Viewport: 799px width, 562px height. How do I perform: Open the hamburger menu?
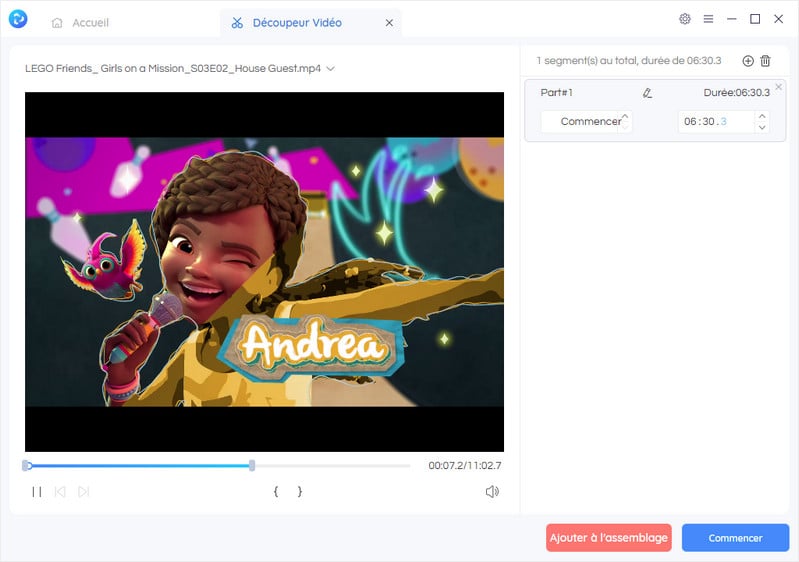[708, 19]
